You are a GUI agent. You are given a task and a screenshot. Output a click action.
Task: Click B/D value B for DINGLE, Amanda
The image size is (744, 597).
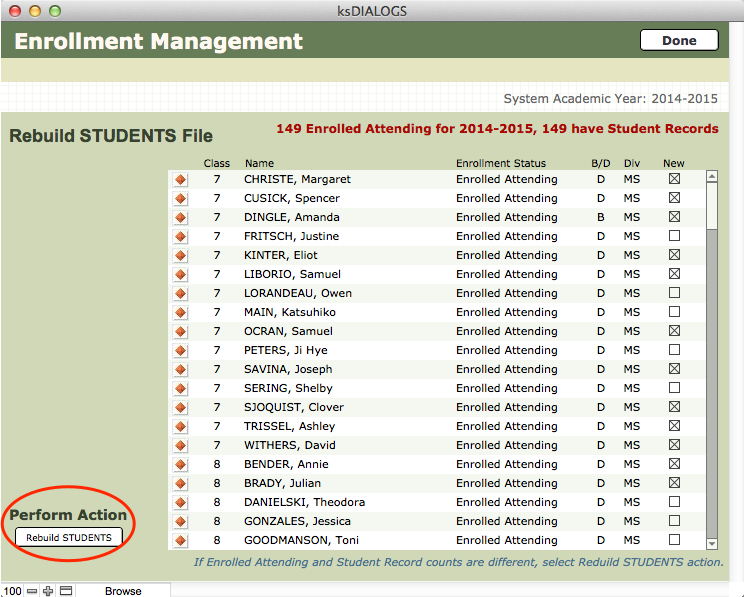tap(601, 217)
